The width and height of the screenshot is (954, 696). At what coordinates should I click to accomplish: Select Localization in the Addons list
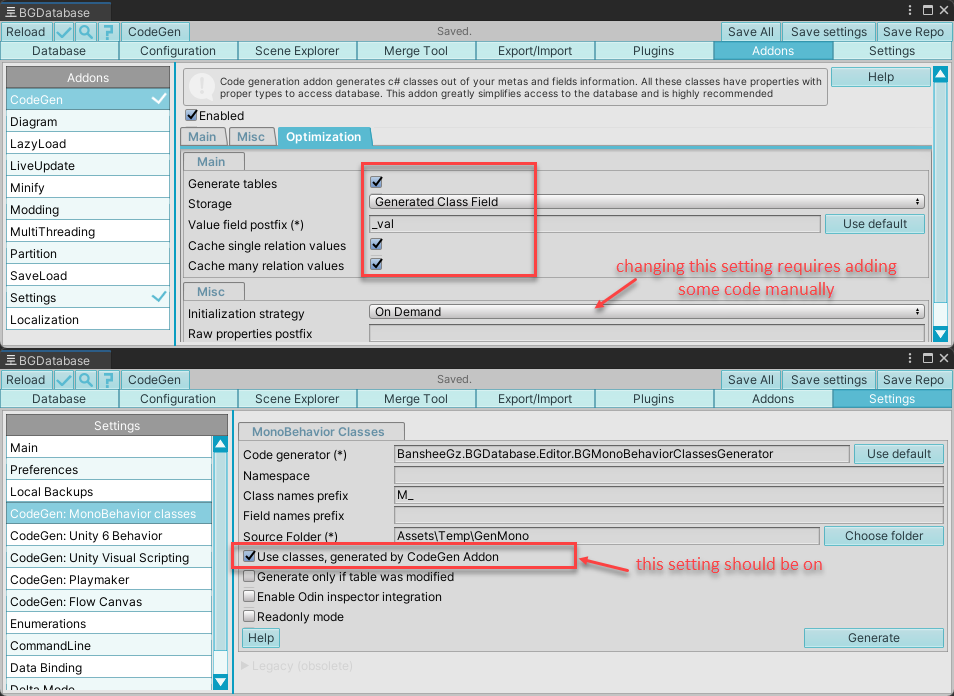point(88,319)
